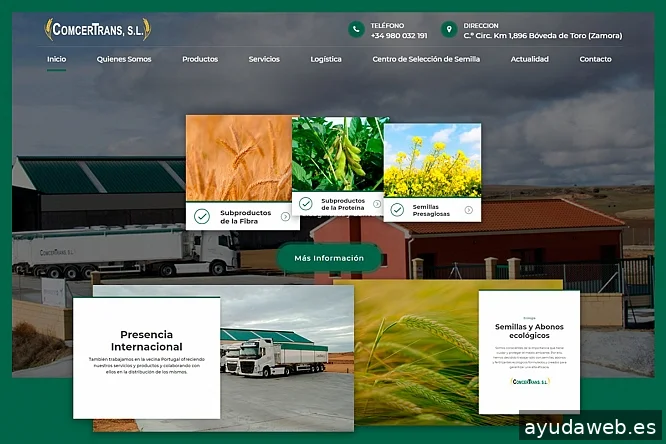Click the location pin icon beside Direccion

point(449,30)
